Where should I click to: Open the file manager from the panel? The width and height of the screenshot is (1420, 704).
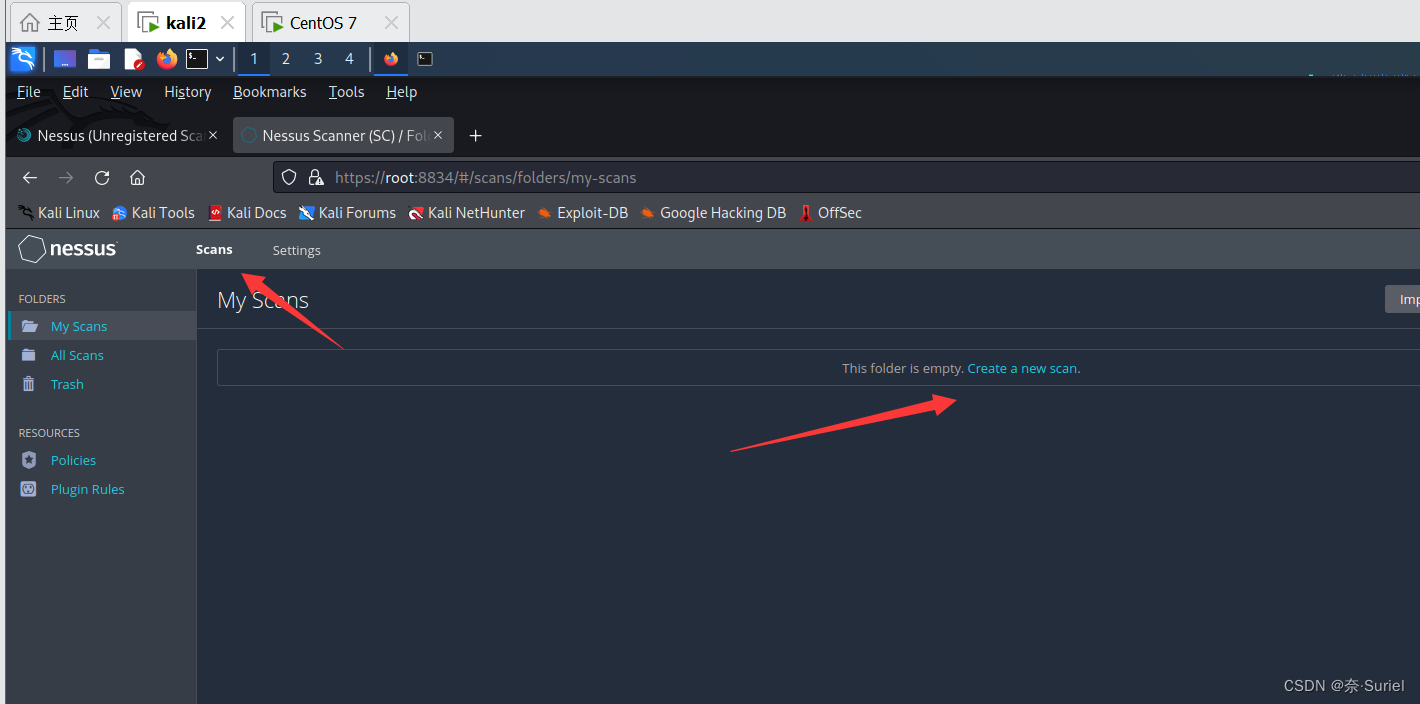(x=99, y=59)
